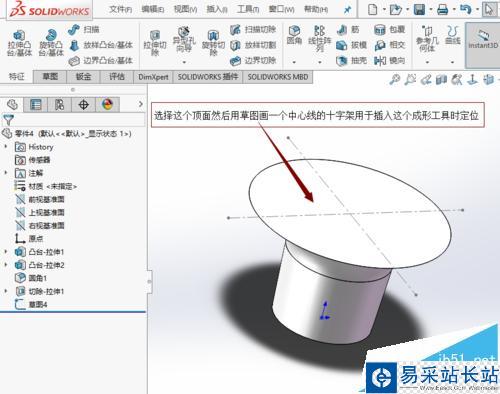Image resolution: width=500 pixels, height=394 pixels.
Task: Open the 文件(F) menu
Action: (x=121, y=10)
